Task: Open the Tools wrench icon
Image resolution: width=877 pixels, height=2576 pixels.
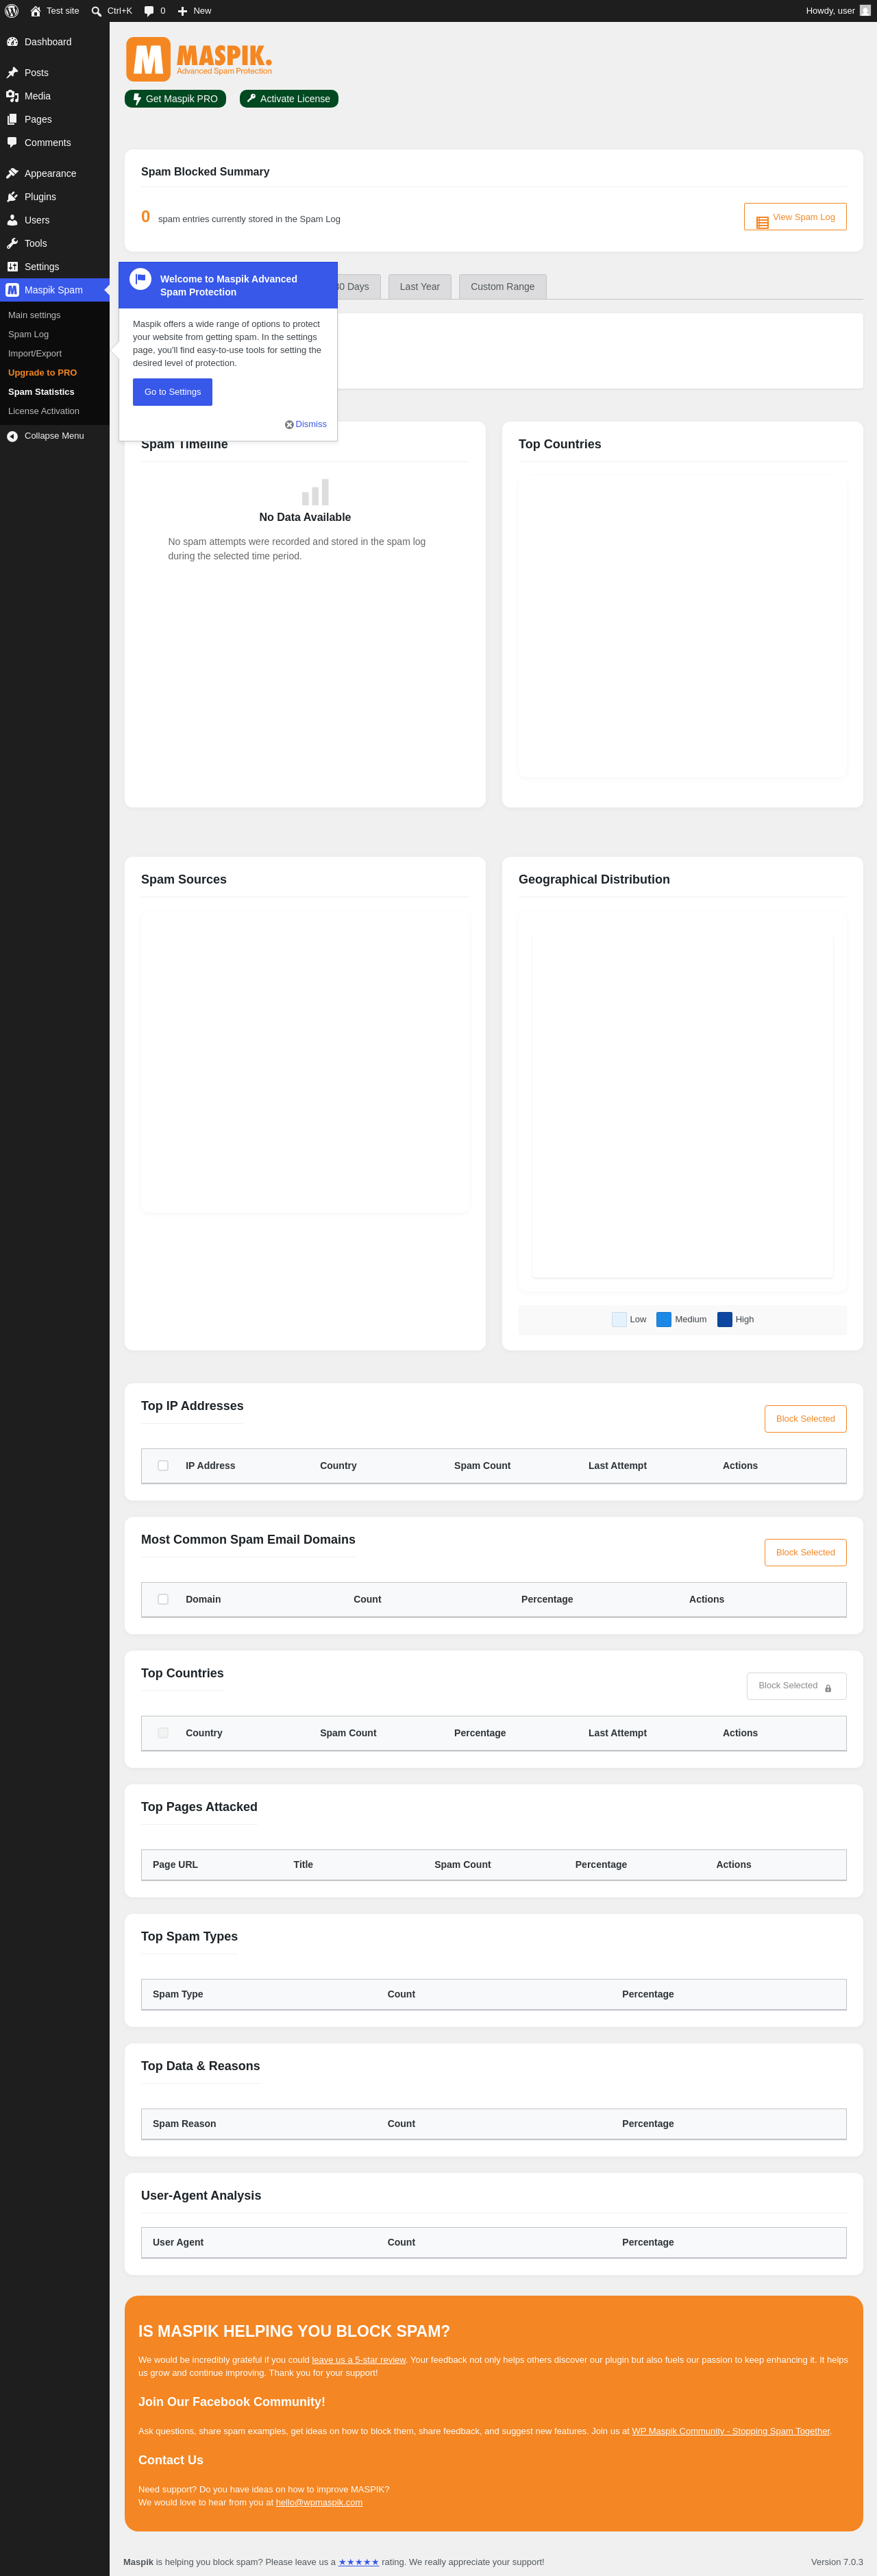Action: [x=12, y=243]
